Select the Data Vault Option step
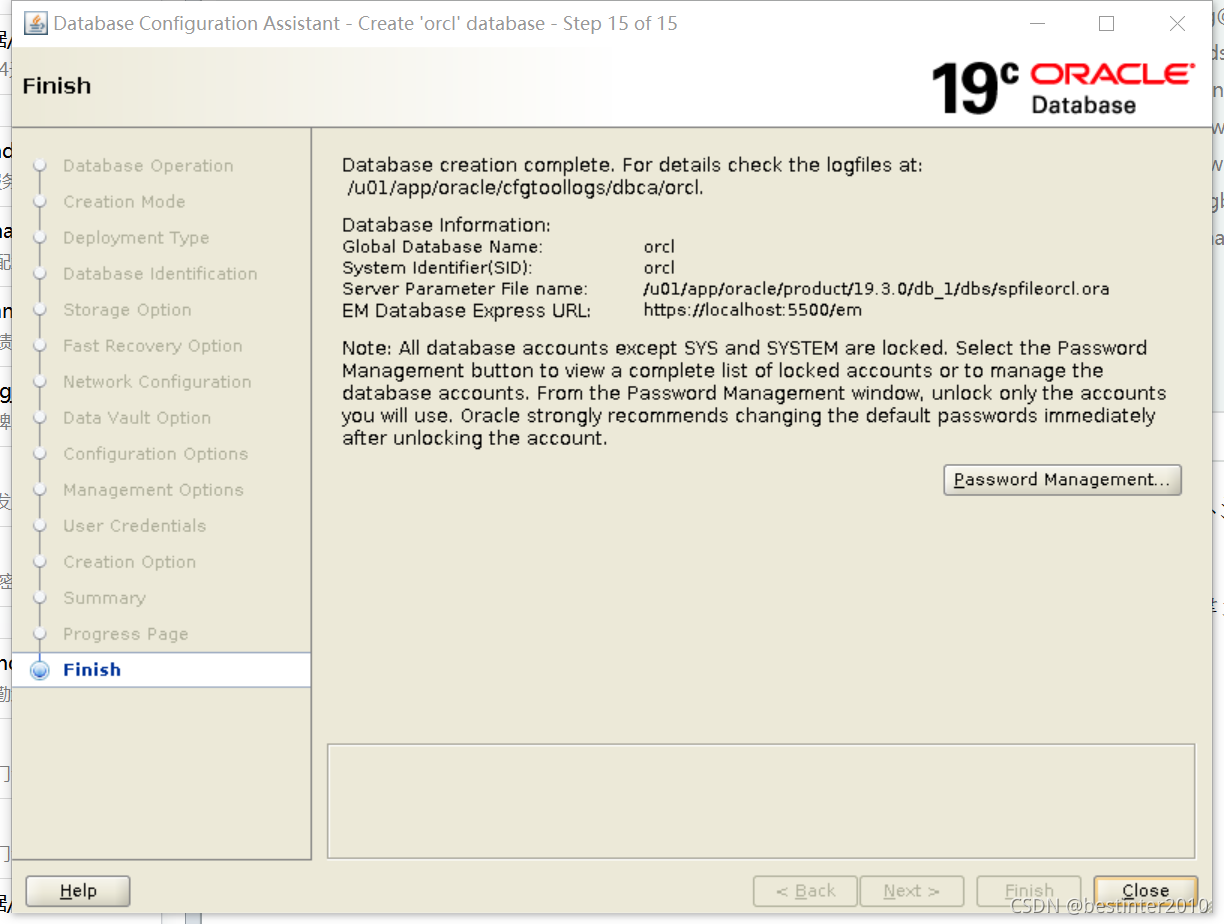Image resolution: width=1224 pixels, height=924 pixels. point(137,418)
